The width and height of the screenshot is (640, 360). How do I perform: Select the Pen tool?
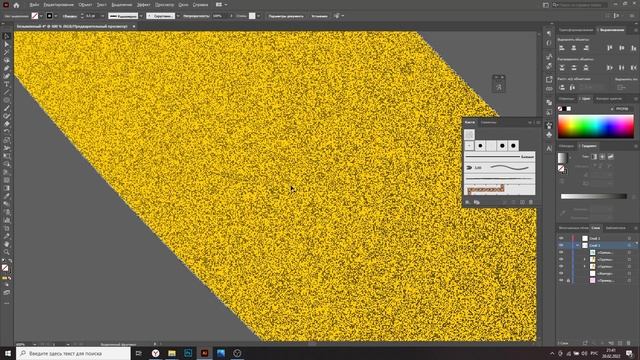7,68
